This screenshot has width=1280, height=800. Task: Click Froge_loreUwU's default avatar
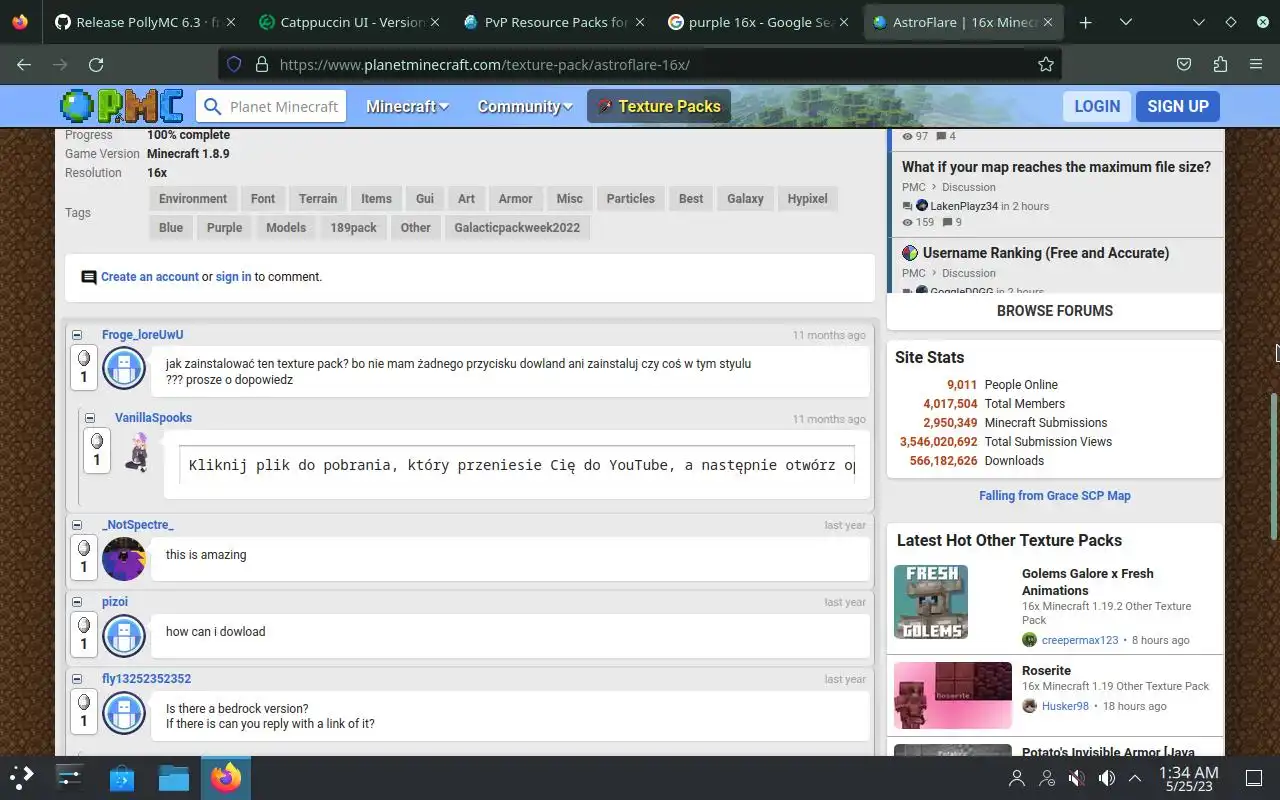click(124, 369)
